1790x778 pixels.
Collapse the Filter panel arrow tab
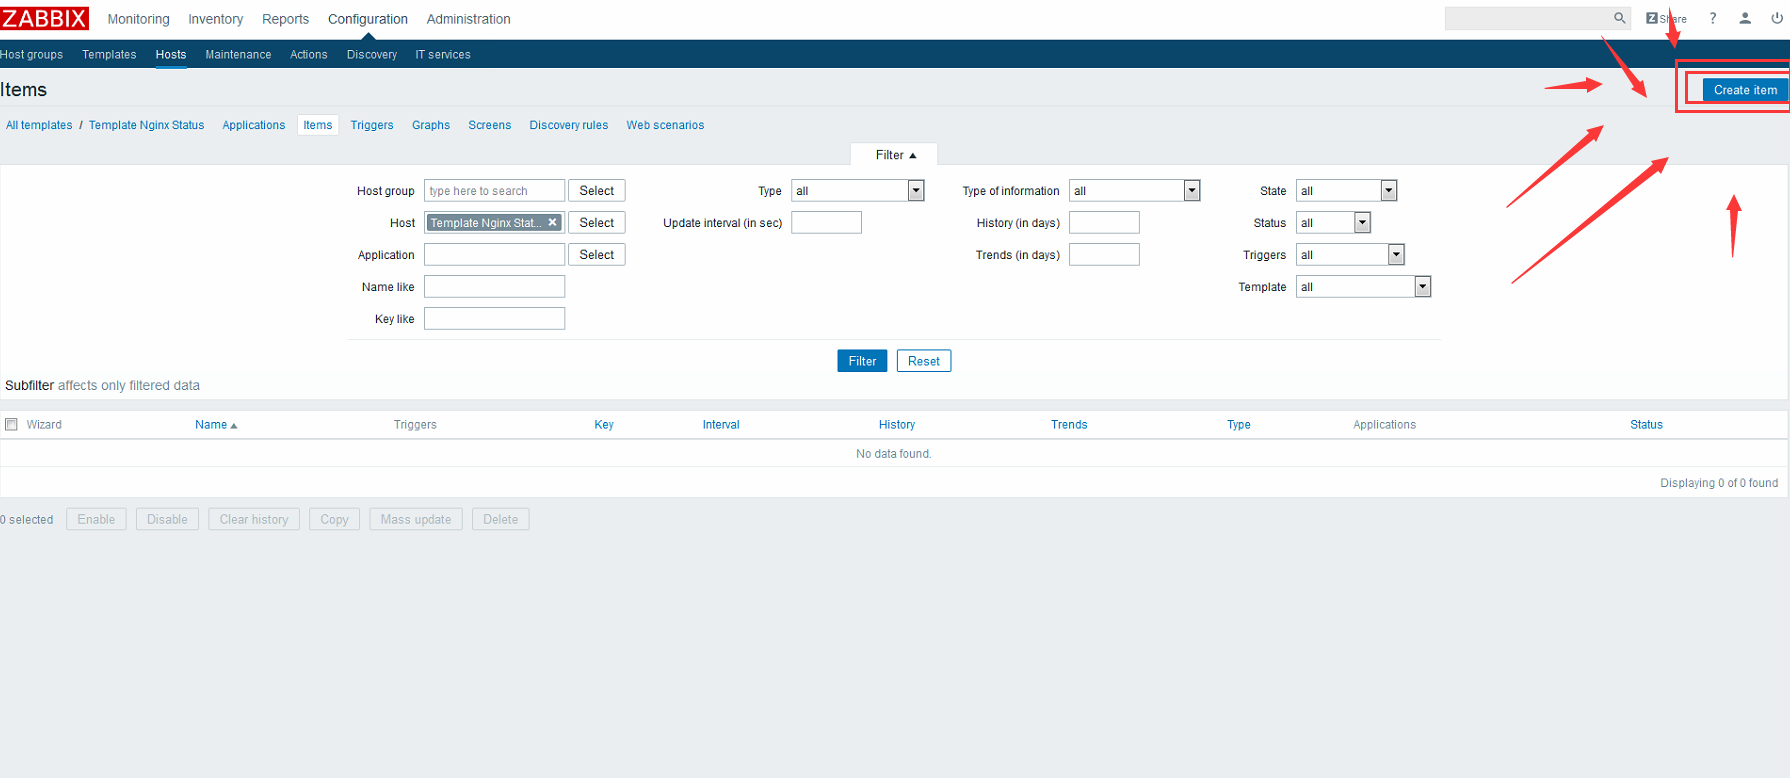895,155
